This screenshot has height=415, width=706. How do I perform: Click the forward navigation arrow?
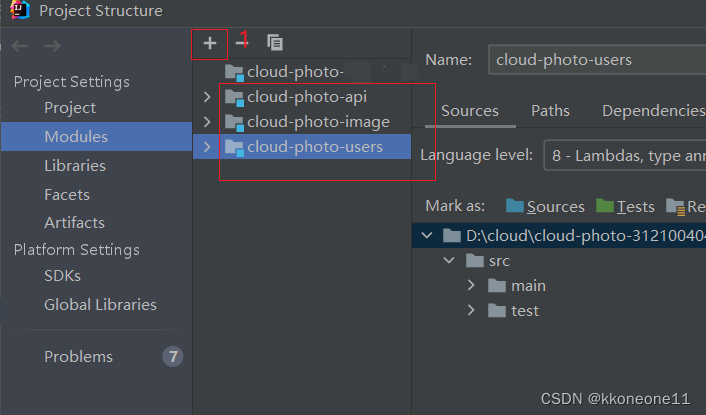pos(53,46)
